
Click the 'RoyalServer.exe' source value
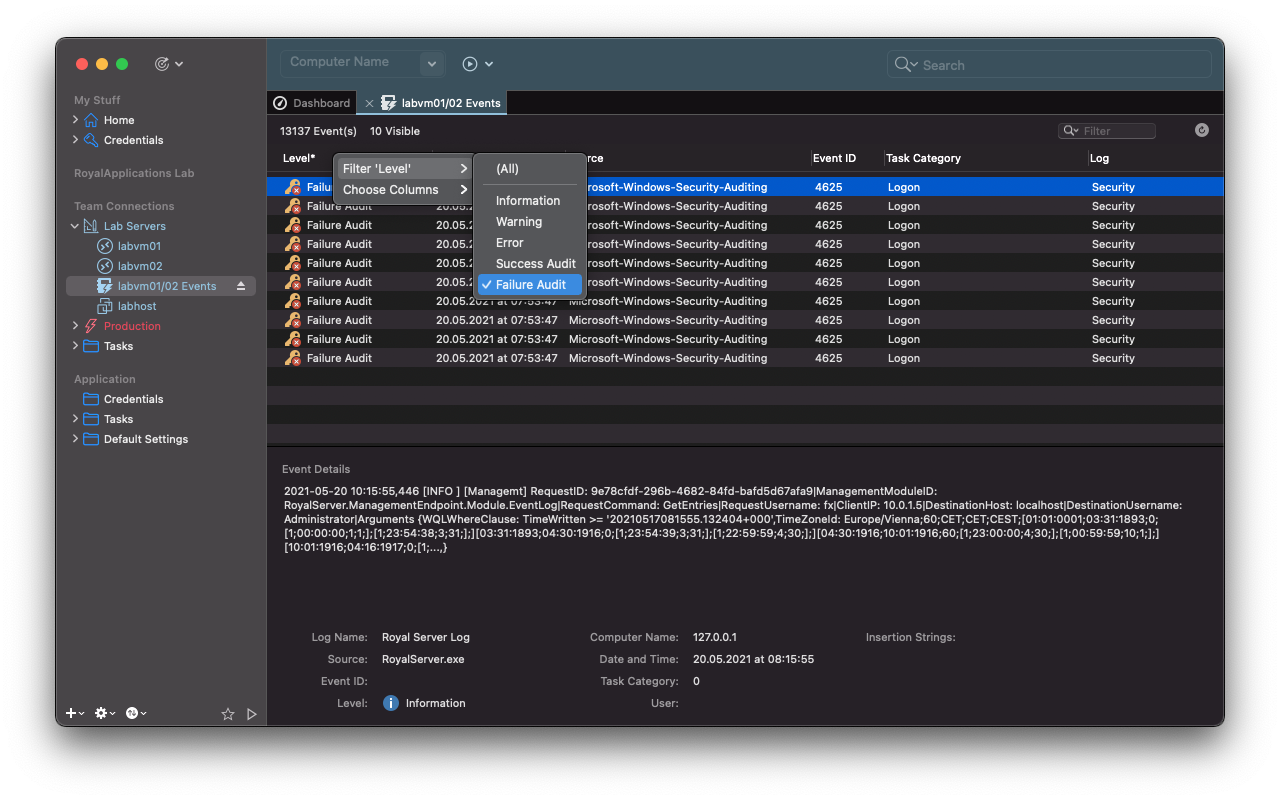(x=423, y=659)
